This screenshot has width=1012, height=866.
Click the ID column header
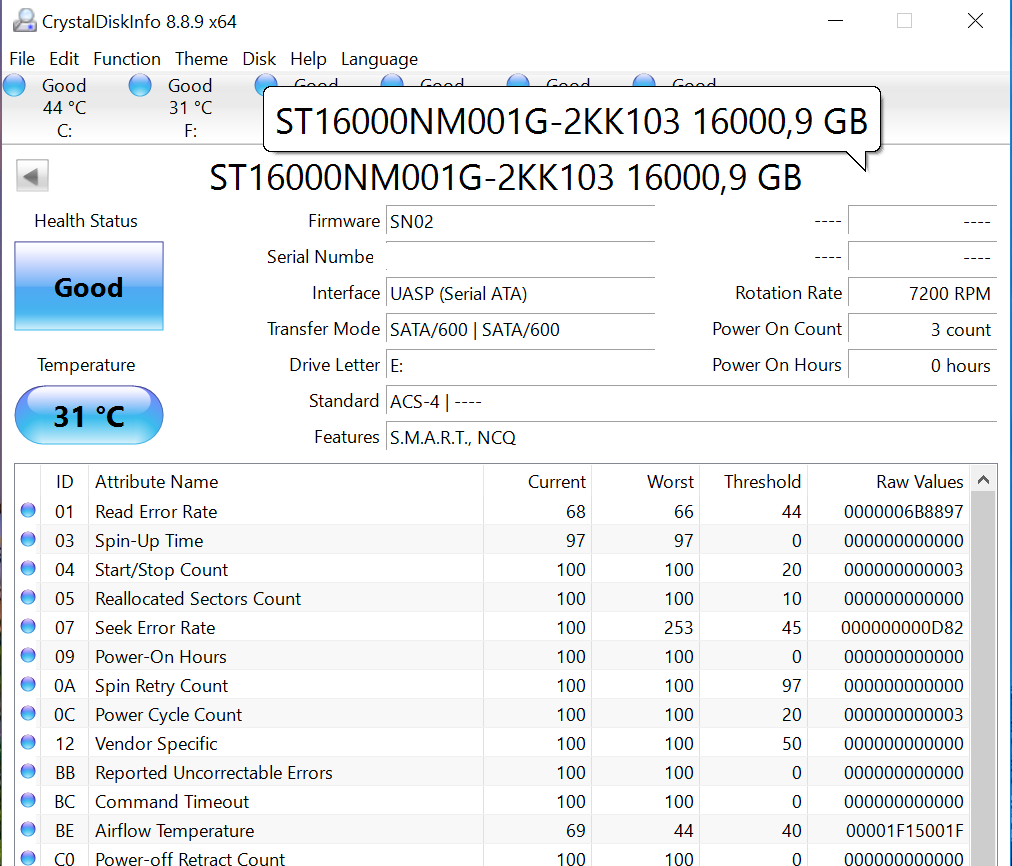(65, 482)
